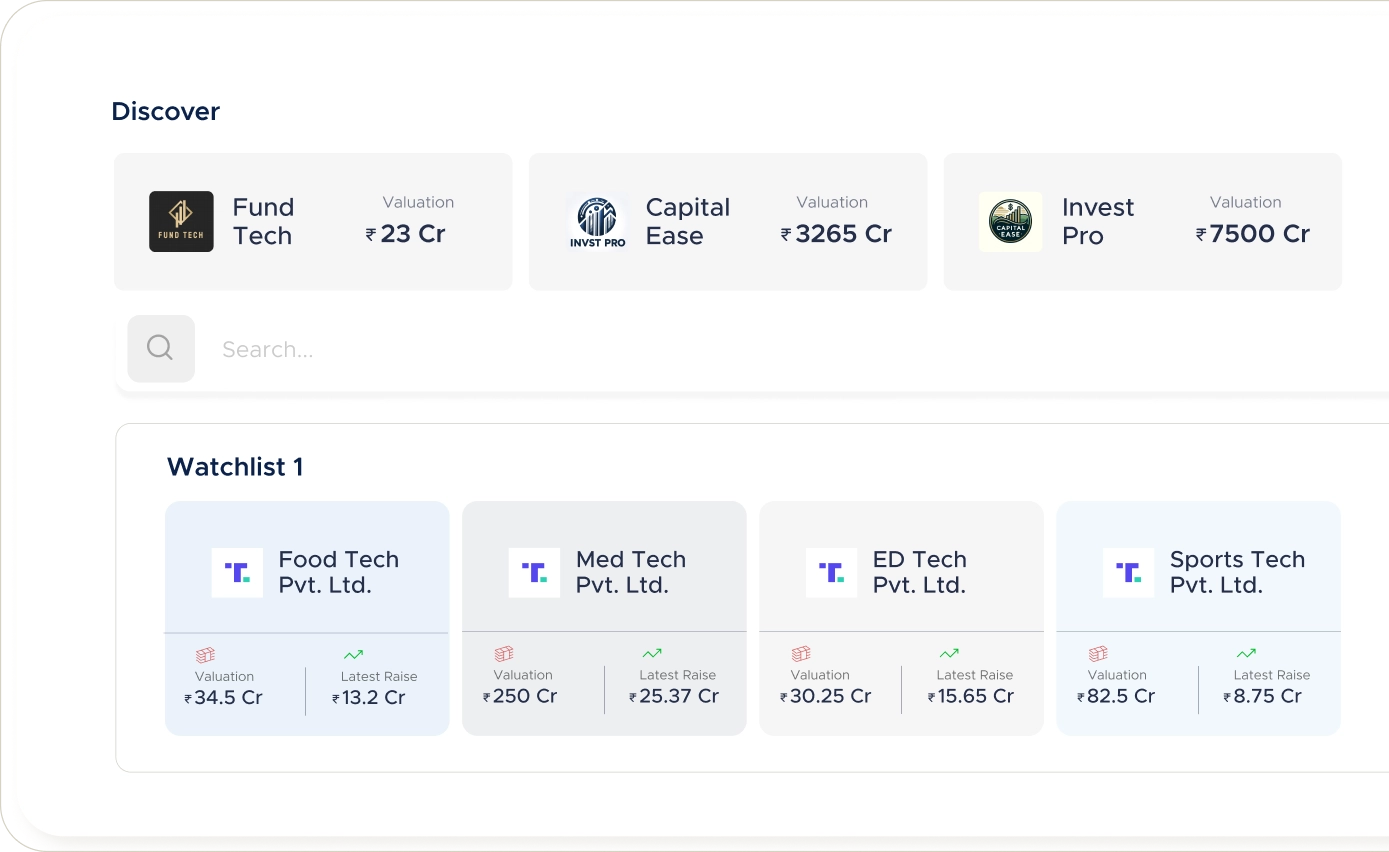Open the Discover section heading
Screen dimensions: 1389x852
point(166,111)
